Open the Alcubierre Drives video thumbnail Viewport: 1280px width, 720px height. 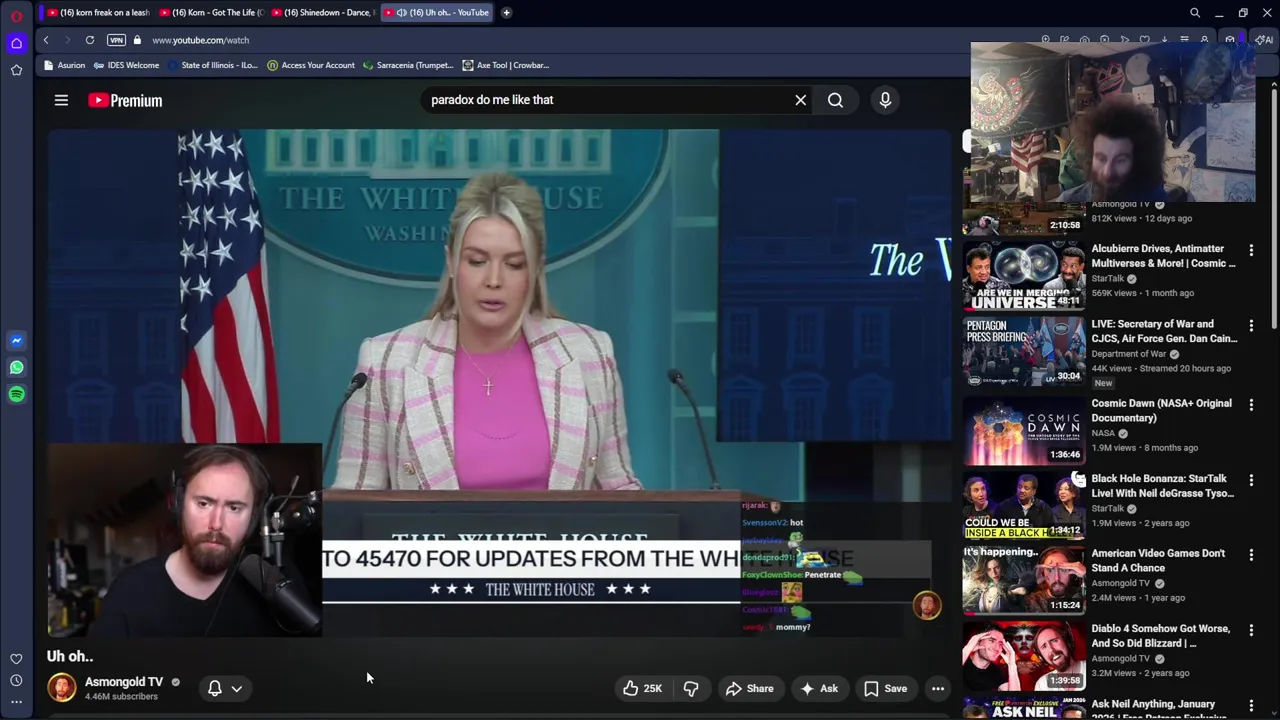point(1024,275)
